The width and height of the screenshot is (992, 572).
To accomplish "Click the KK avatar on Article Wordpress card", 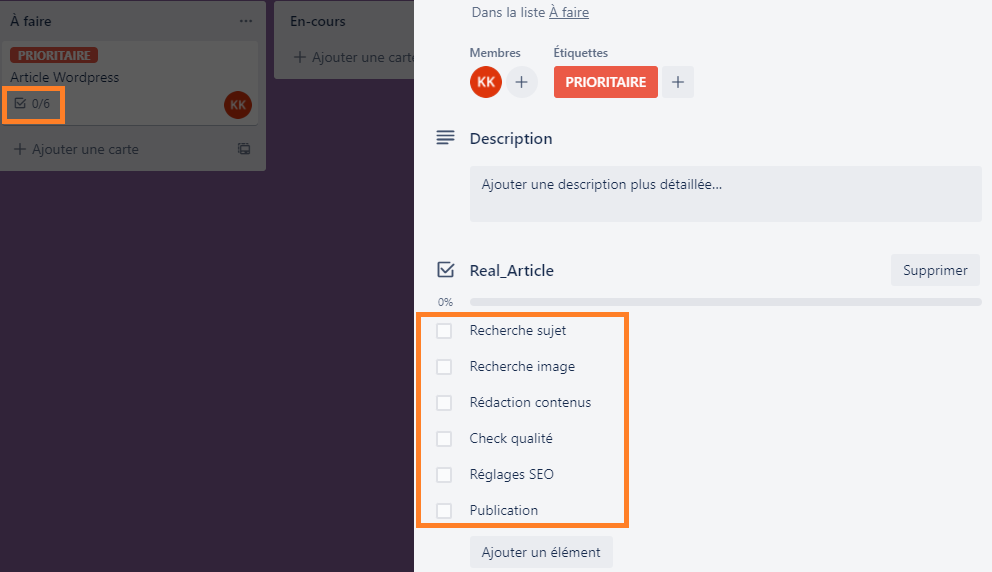I will pos(238,105).
